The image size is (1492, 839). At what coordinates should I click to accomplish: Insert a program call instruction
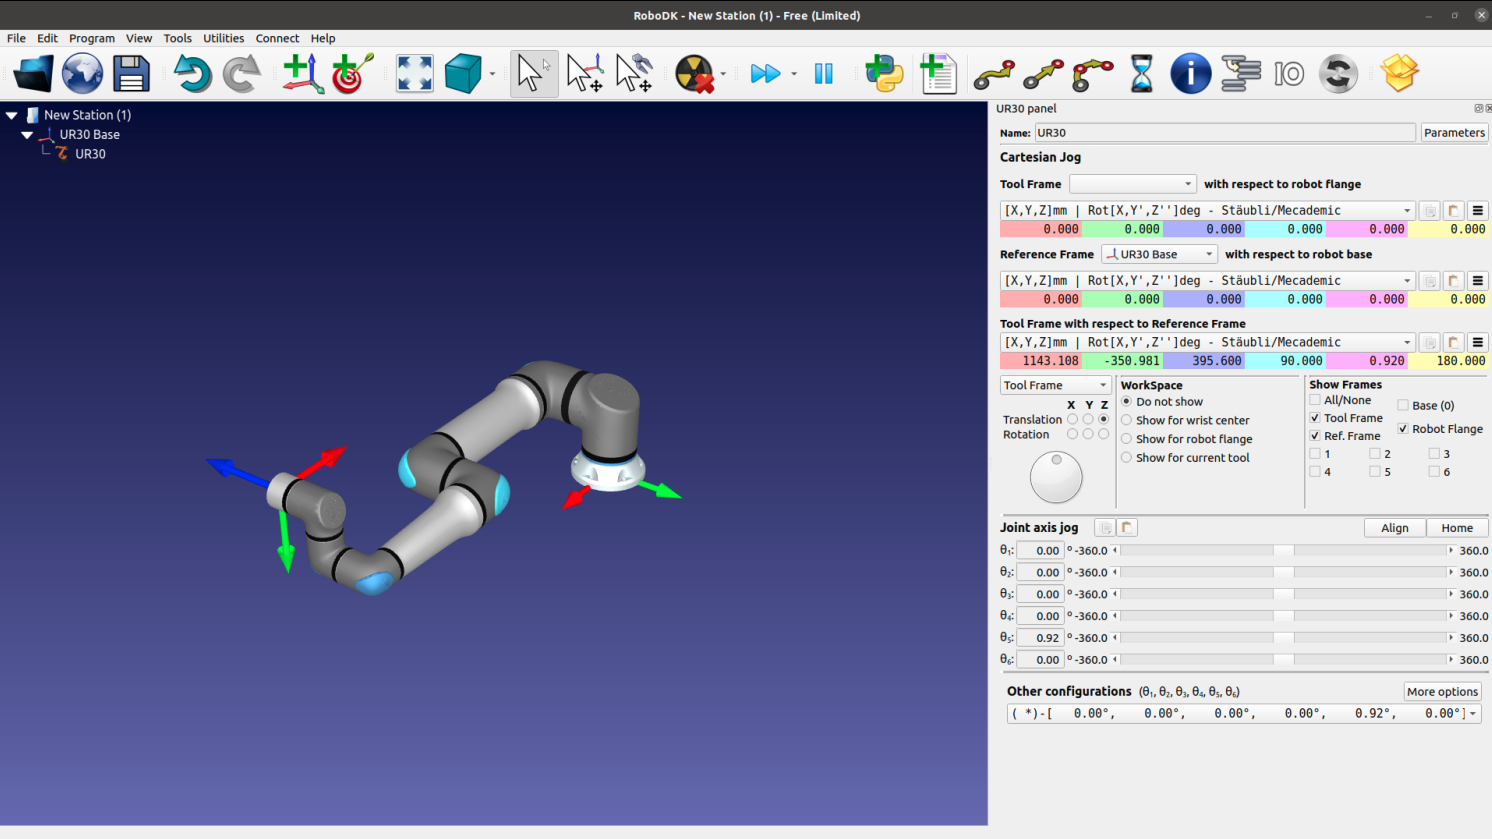tap(1240, 74)
